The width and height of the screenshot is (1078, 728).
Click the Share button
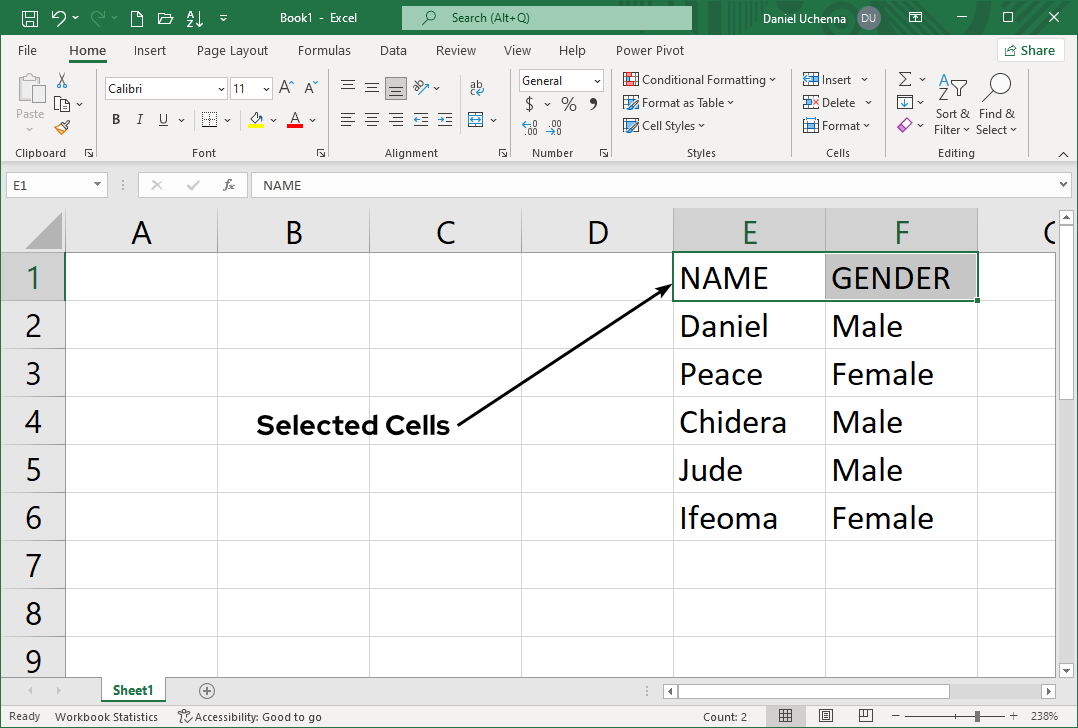pos(1029,51)
